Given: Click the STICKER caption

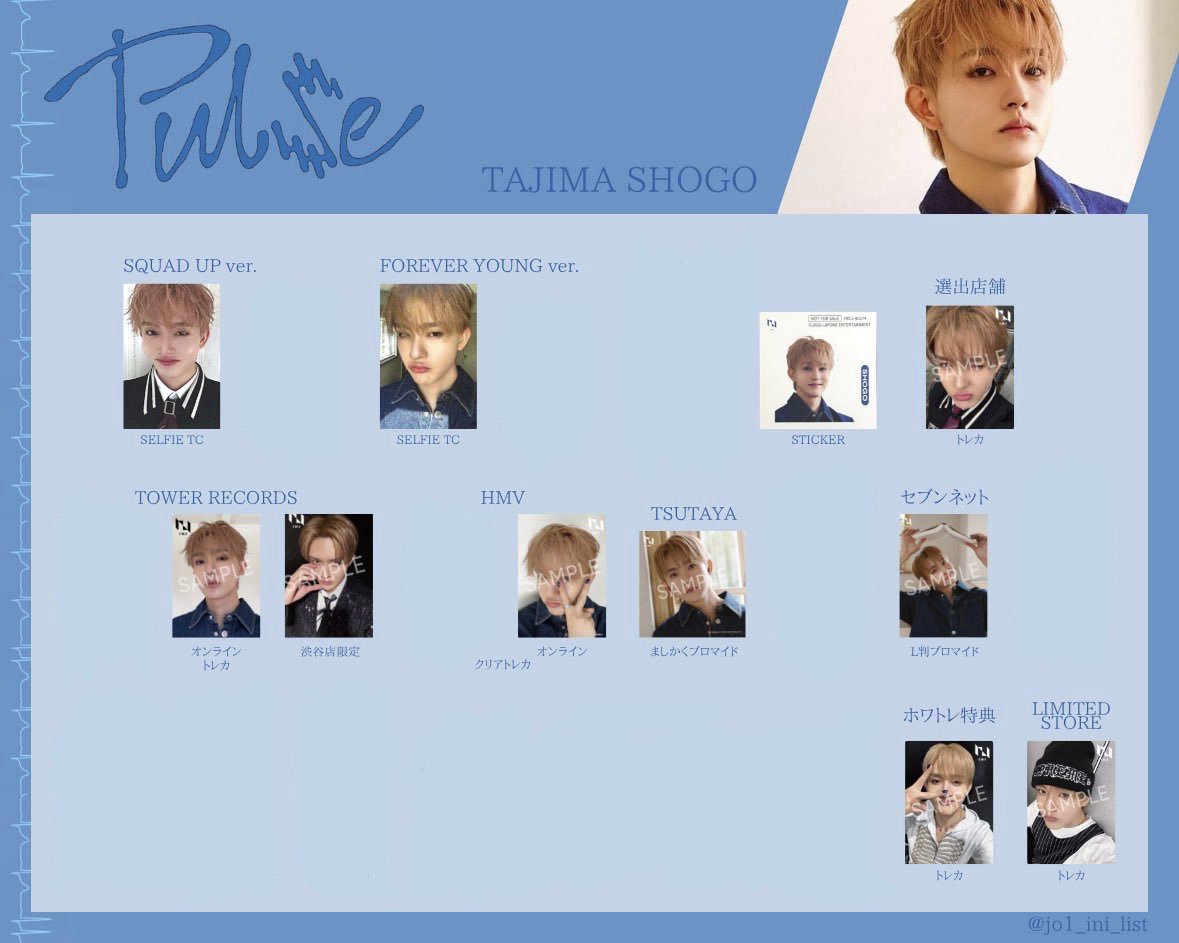Looking at the screenshot, I should tap(818, 440).
